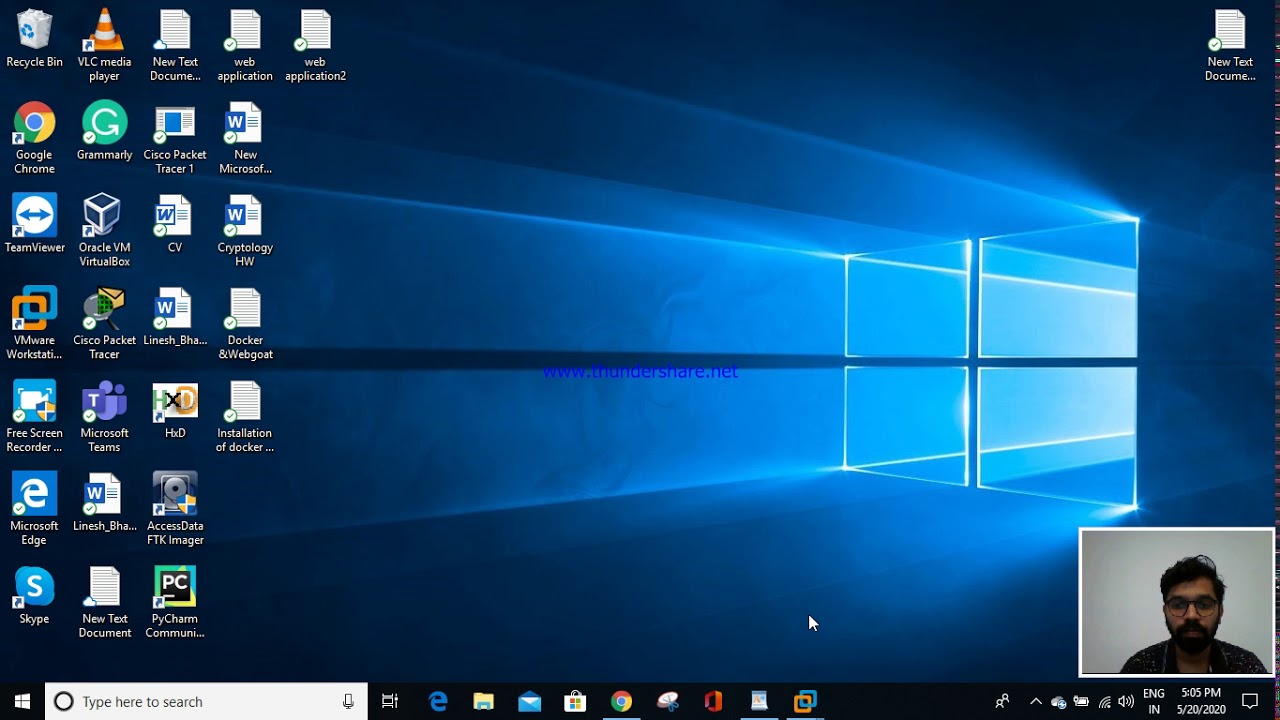Select the TeamViewer desktop shortcut
1280x720 pixels.
[34, 225]
